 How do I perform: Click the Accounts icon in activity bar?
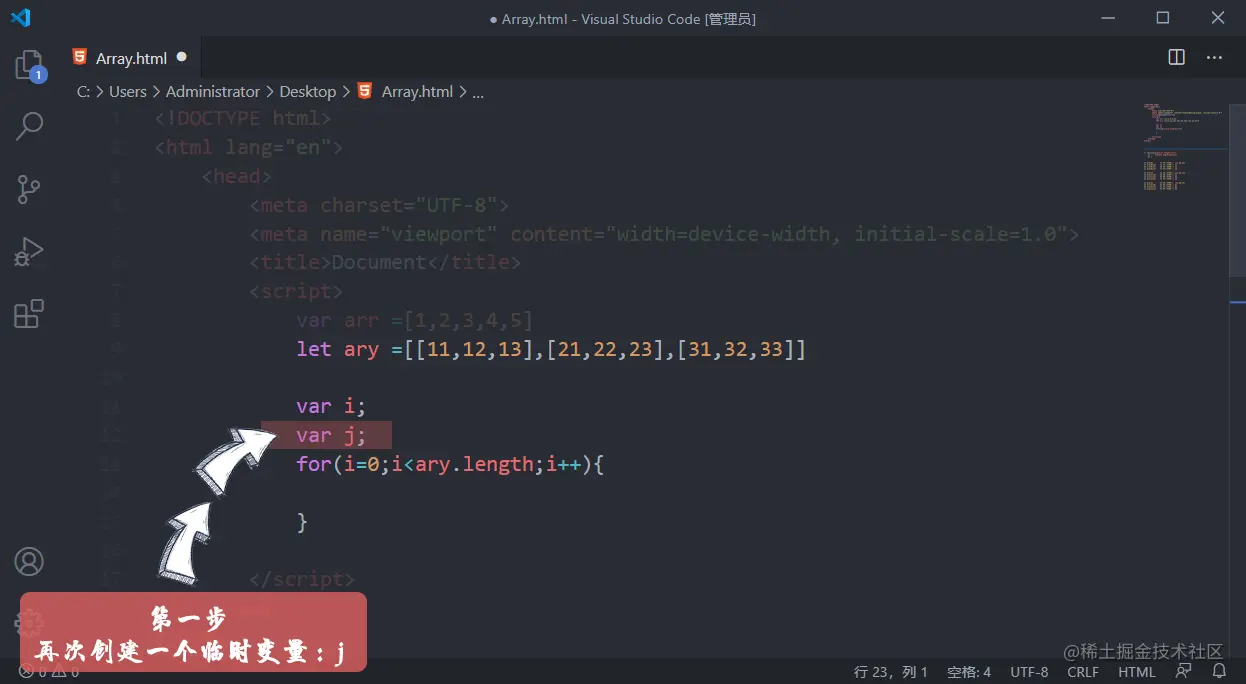[29, 561]
